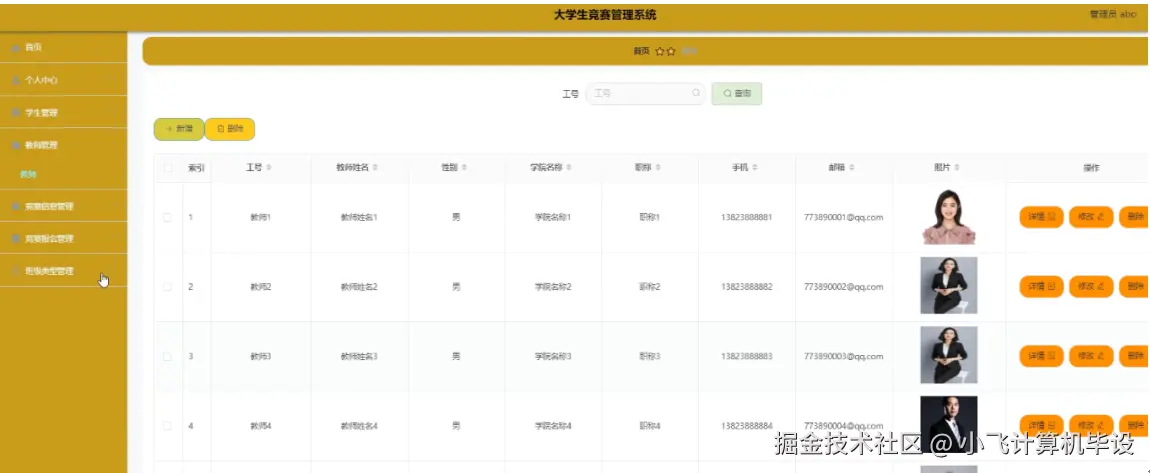The image size is (1150, 473).
Task: Click the magnifier icon inside the 工号 search field
Action: point(695,93)
